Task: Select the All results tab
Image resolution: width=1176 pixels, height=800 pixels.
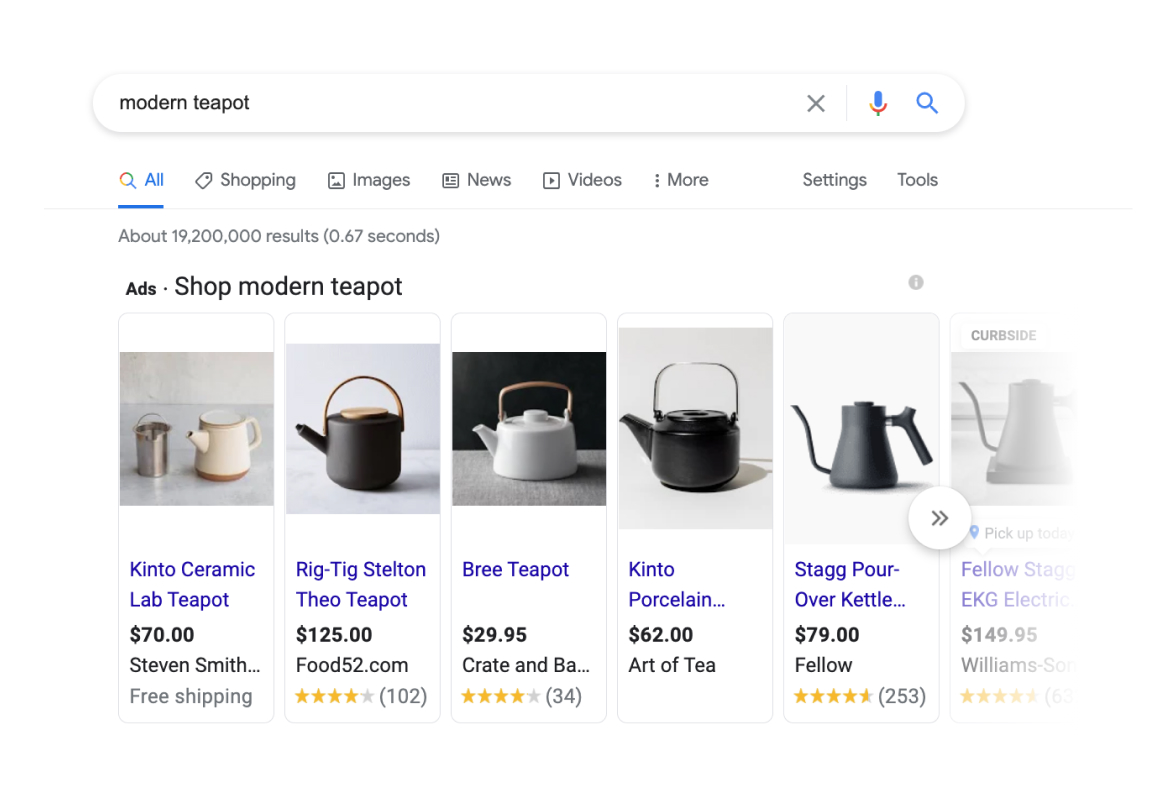Action: [x=142, y=180]
